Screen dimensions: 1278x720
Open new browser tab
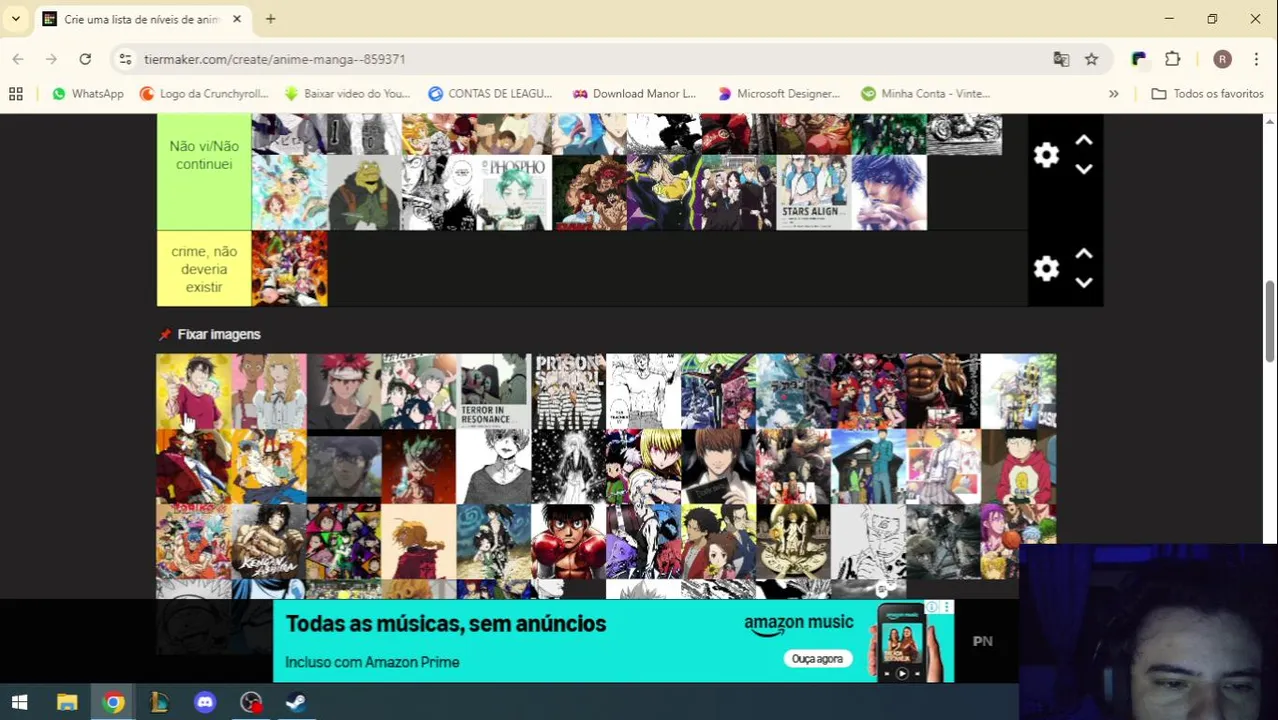coord(270,19)
